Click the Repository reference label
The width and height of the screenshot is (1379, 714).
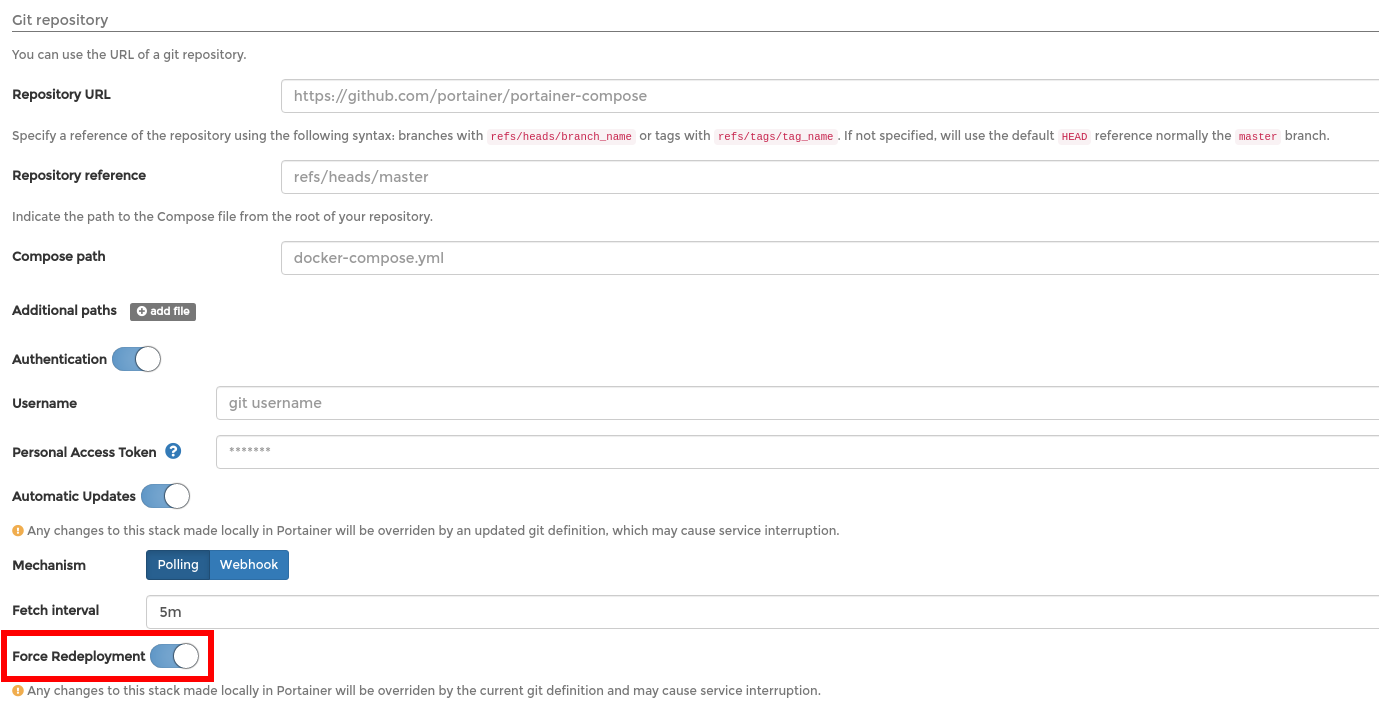79,175
